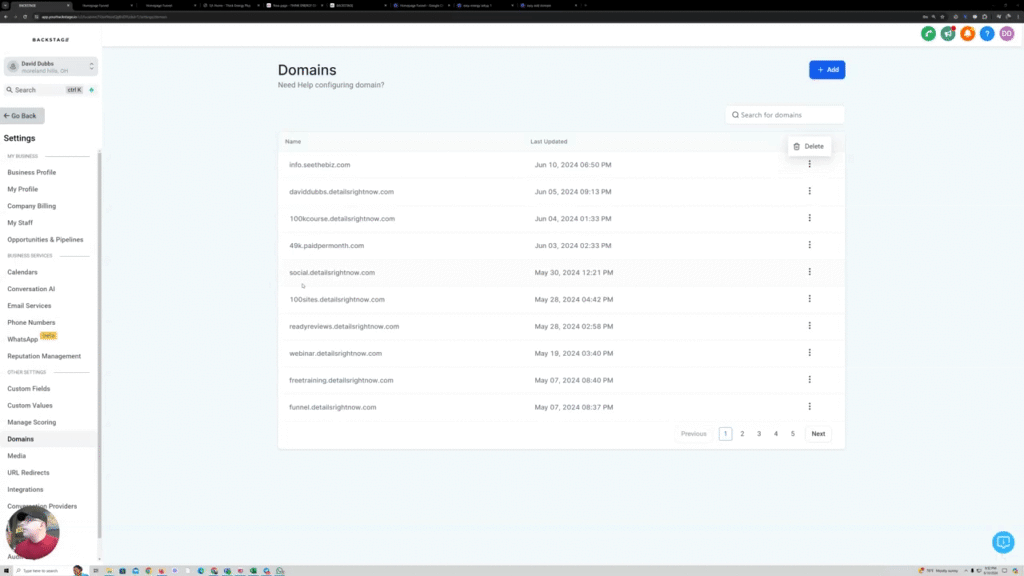
Task: Click the browser back arrow
Action: pos(6,17)
